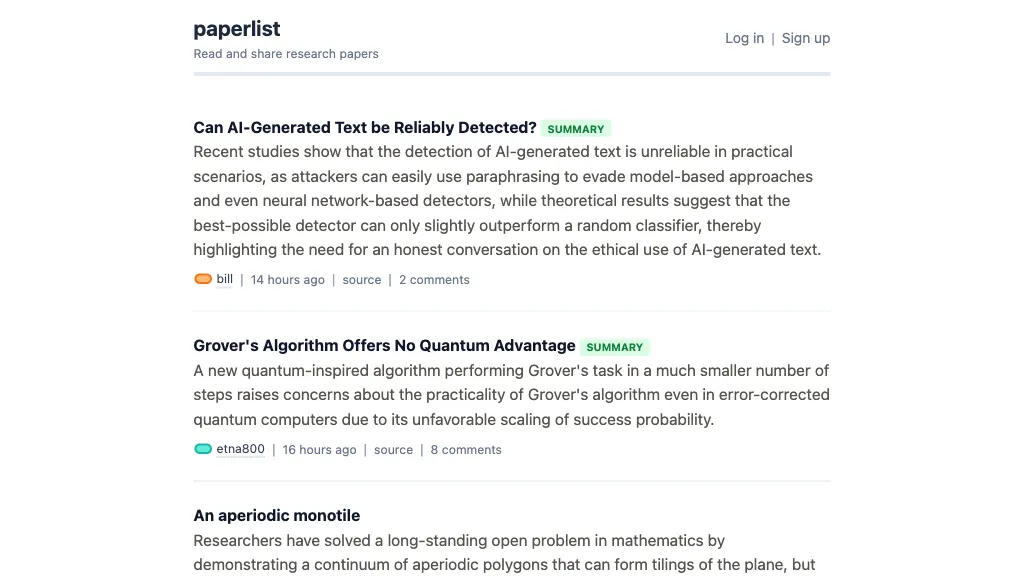
Task: Click etna800's teal avatar icon
Action: pyautogui.click(x=202, y=449)
